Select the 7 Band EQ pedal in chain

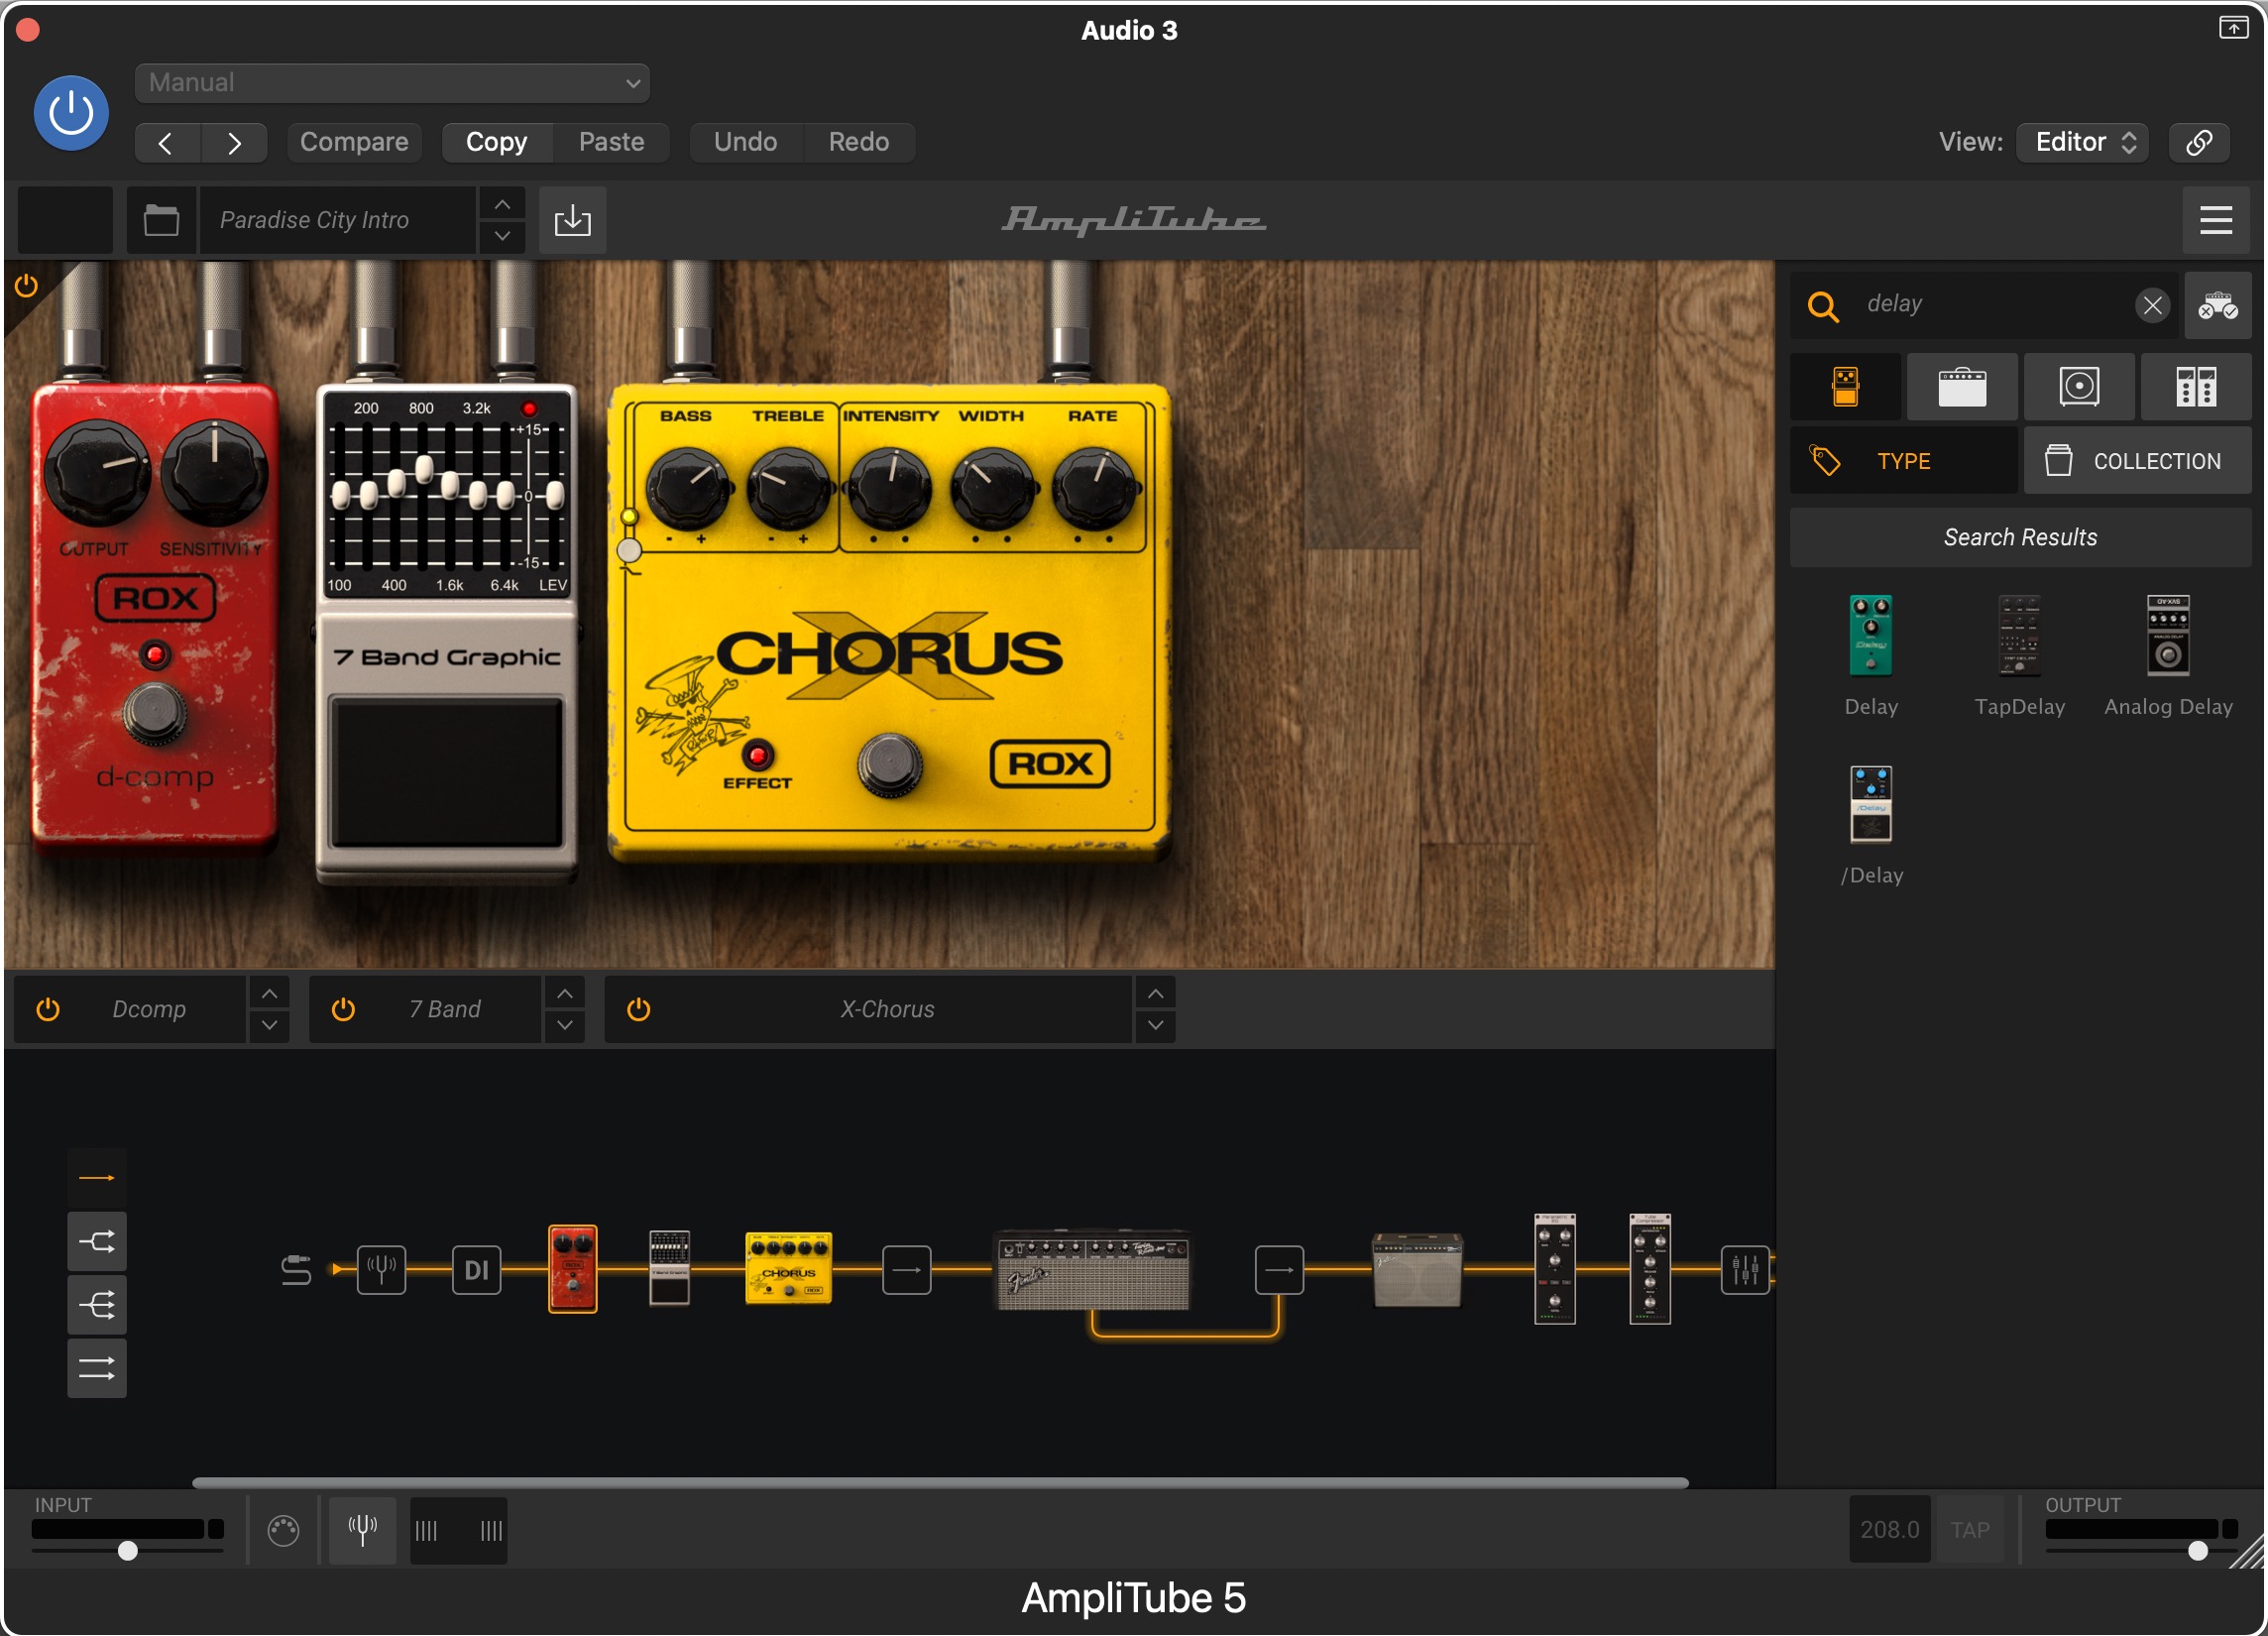(669, 1268)
